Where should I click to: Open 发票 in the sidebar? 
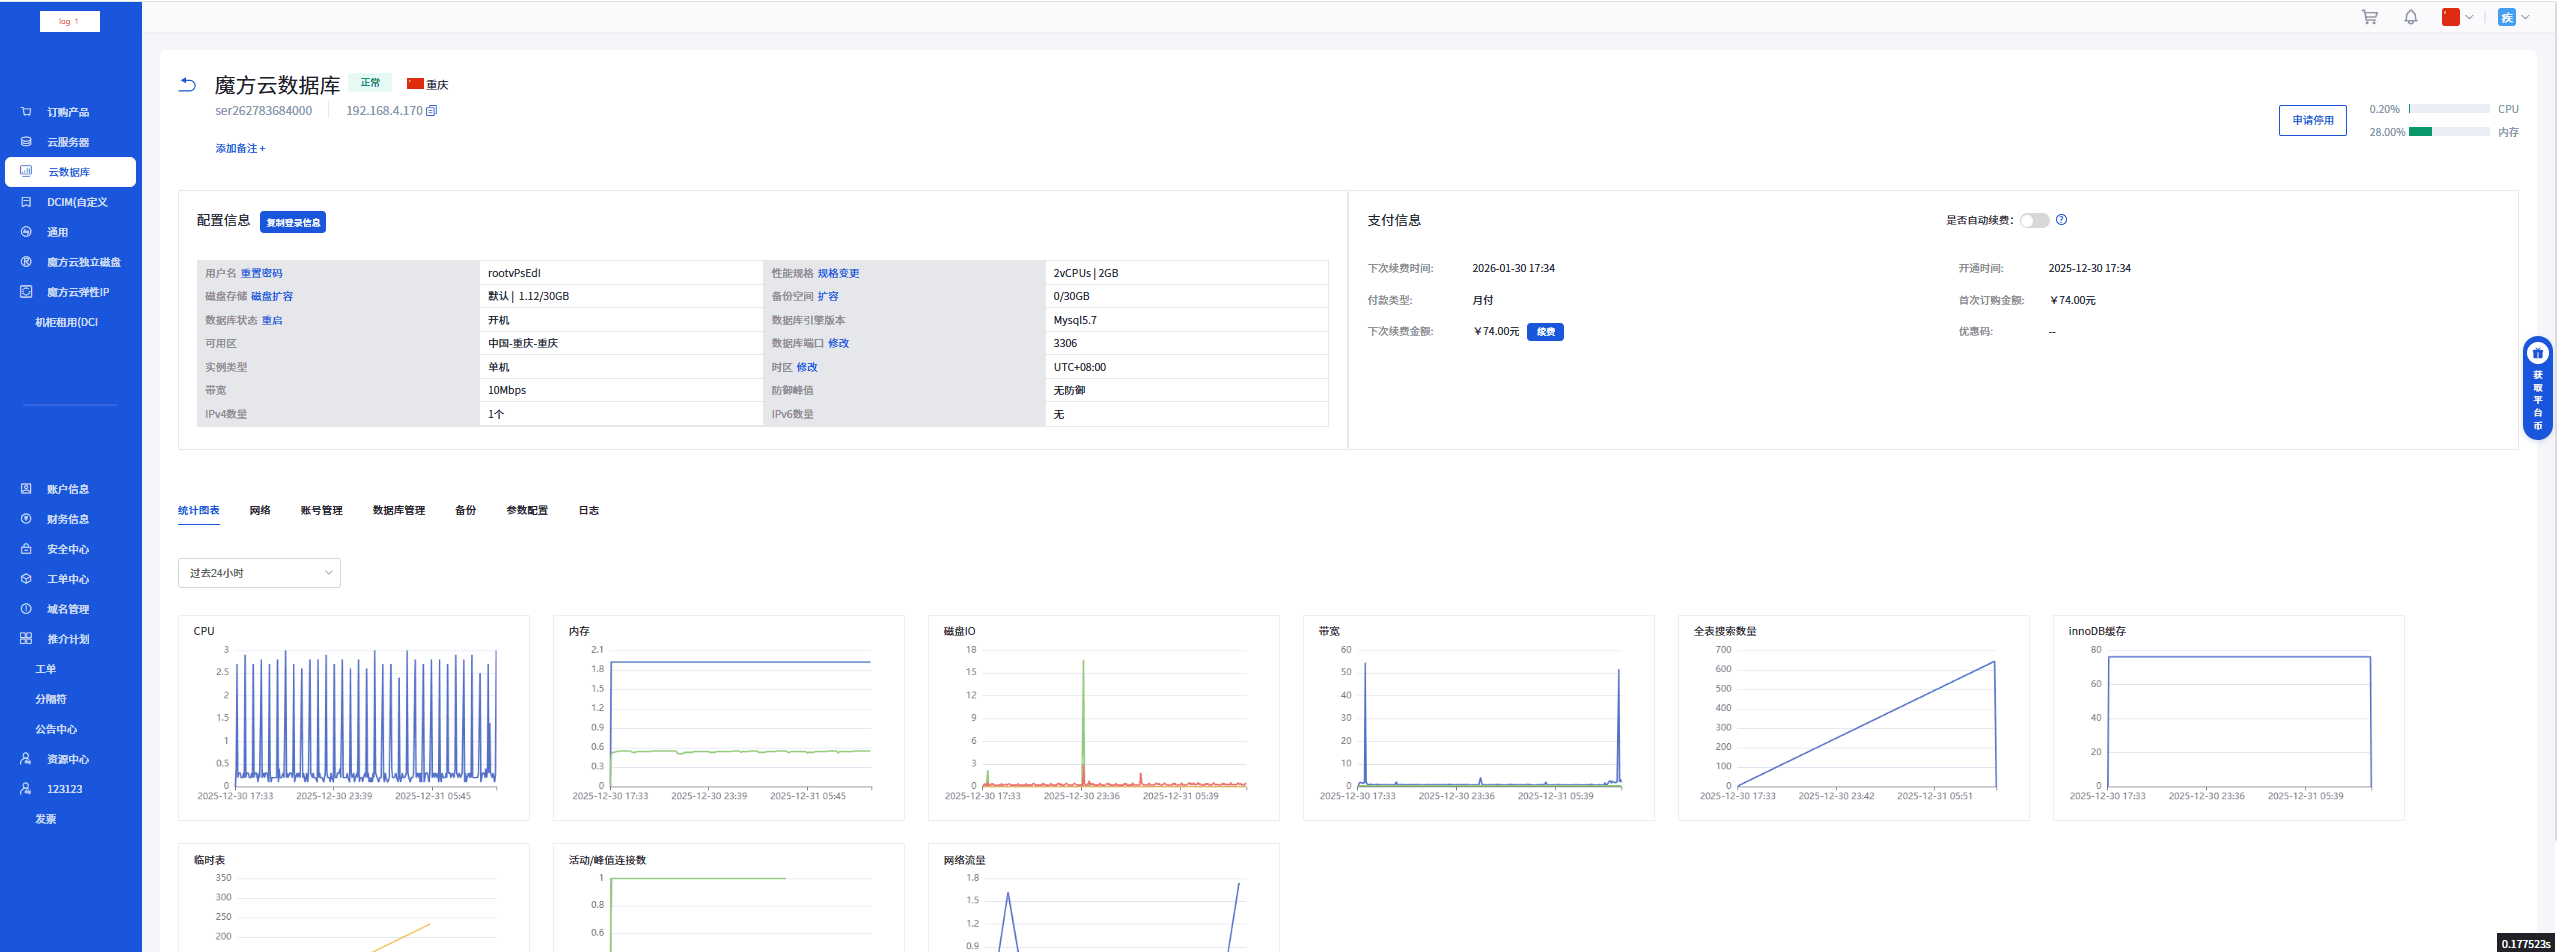46,819
